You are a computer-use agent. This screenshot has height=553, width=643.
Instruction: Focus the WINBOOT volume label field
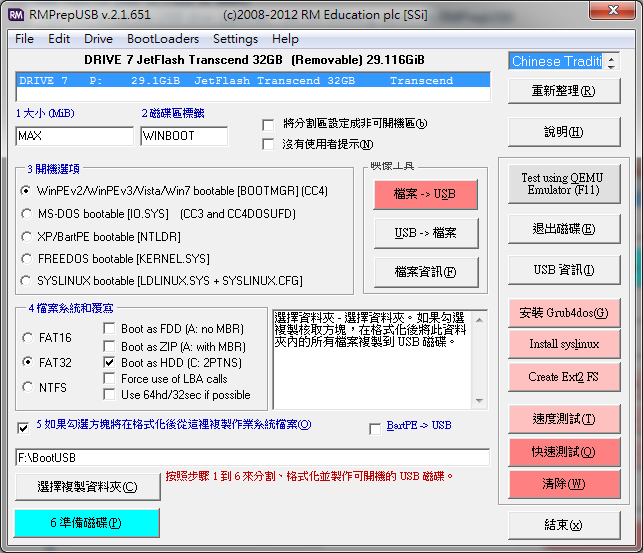pyautogui.click(x=184, y=136)
